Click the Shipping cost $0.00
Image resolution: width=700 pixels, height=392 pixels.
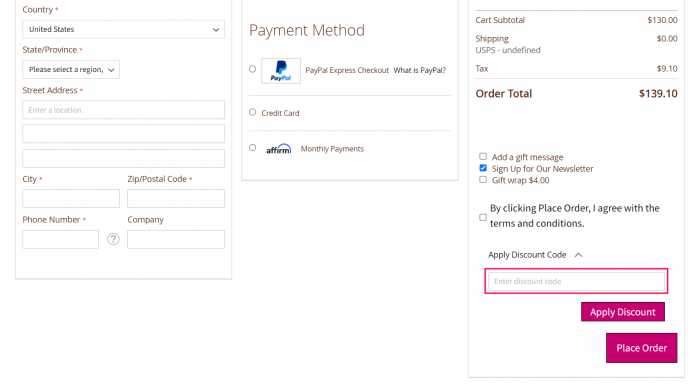(667, 39)
